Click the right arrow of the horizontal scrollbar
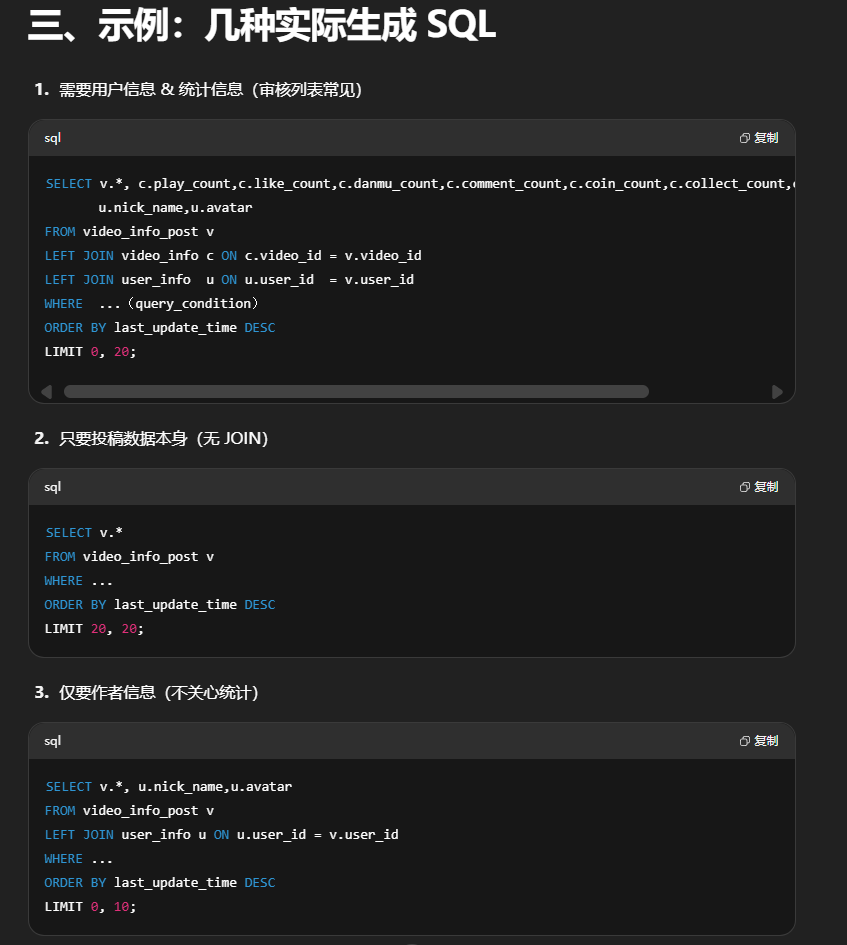This screenshot has height=945, width=847. (x=777, y=392)
